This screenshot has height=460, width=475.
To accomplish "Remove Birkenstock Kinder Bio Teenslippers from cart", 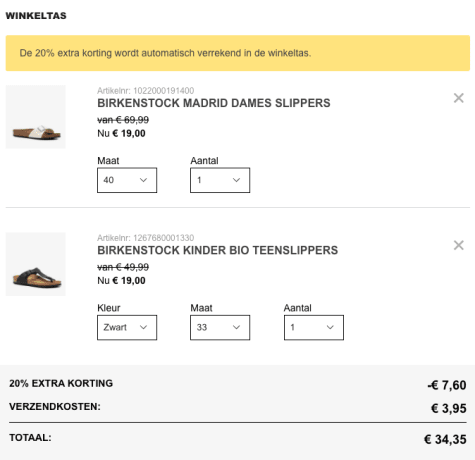I will tap(459, 245).
